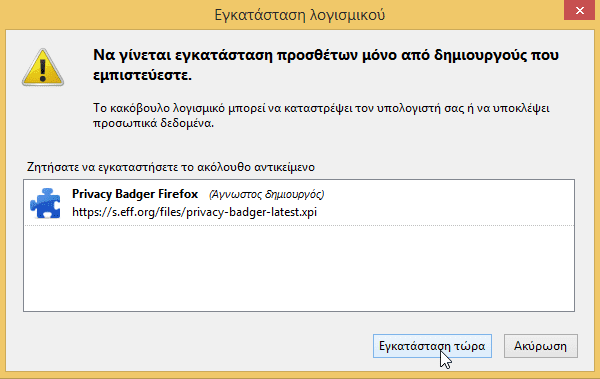Image resolution: width=600 pixels, height=379 pixels.
Task: Click the προσωπικά δεδομένα text line
Action: (x=153, y=124)
